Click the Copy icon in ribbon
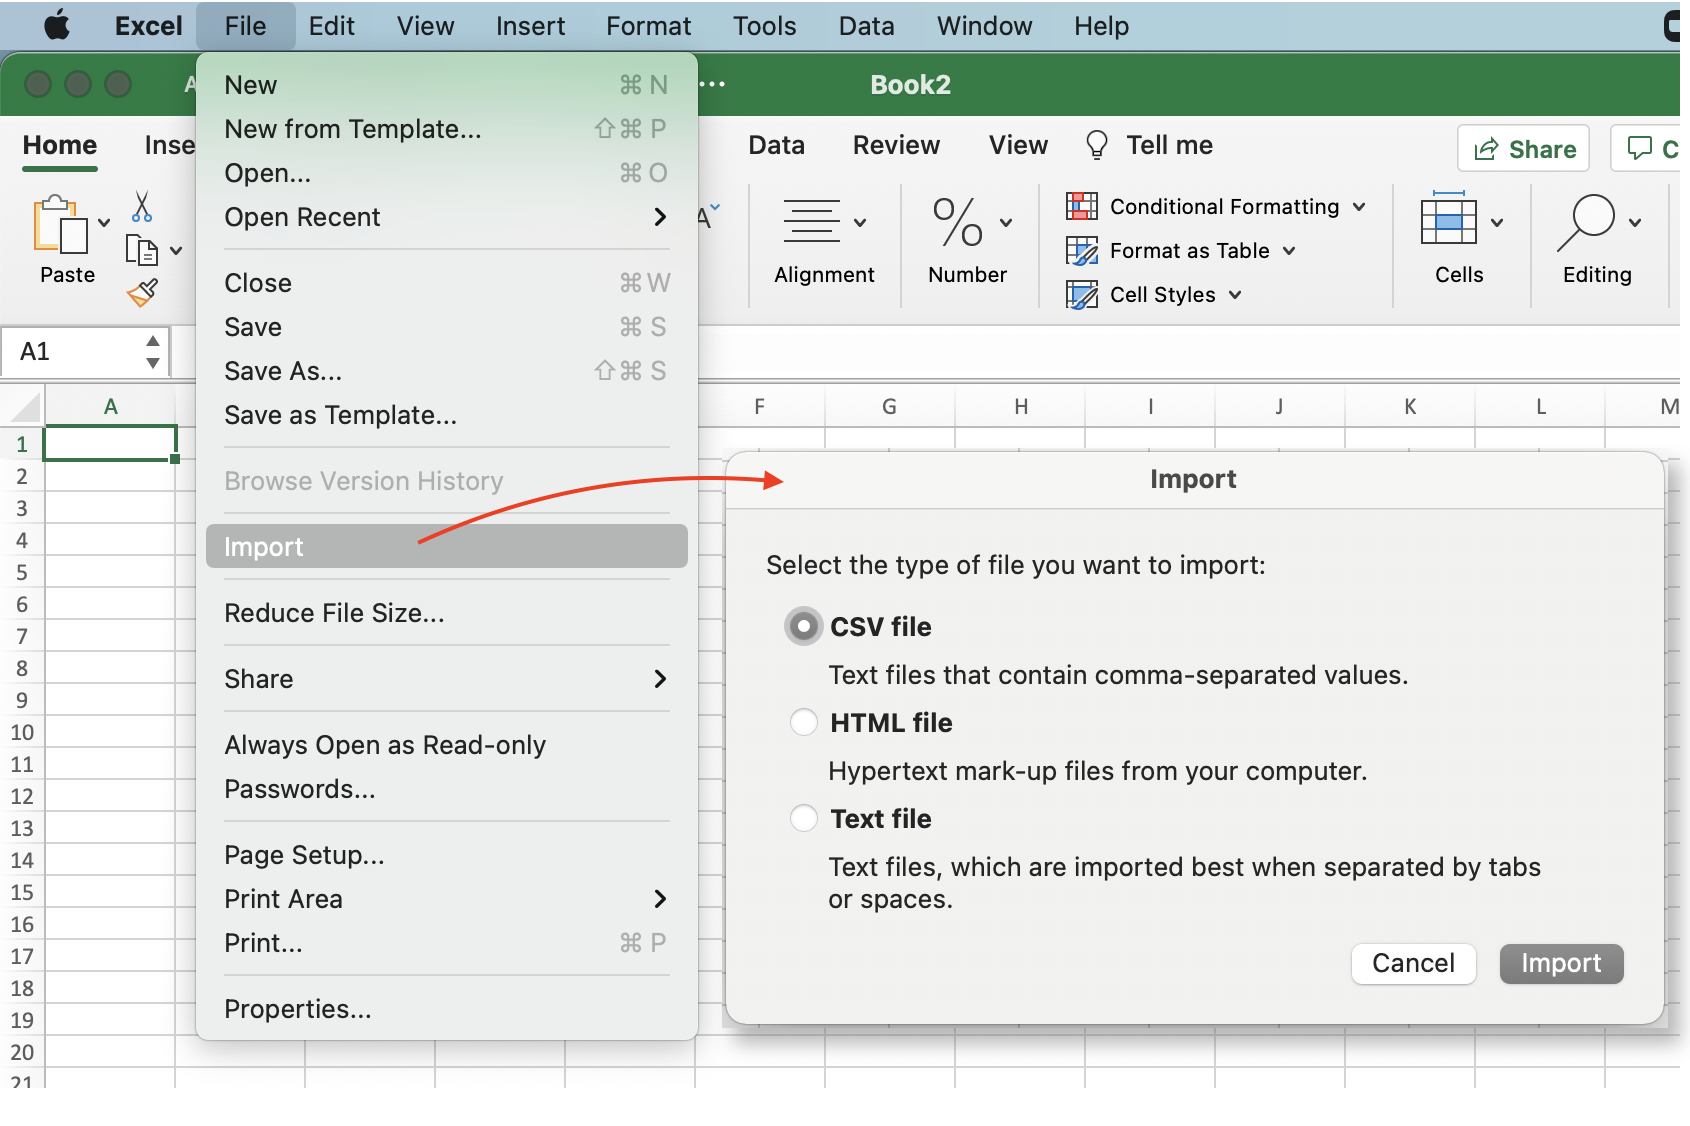1690x1126 pixels. [141, 250]
